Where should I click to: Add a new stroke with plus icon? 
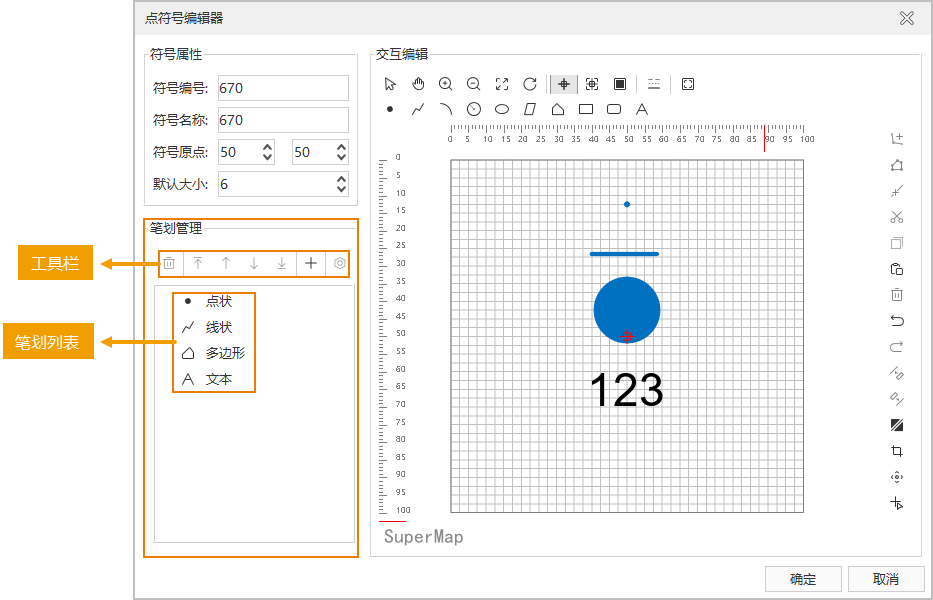(311, 263)
